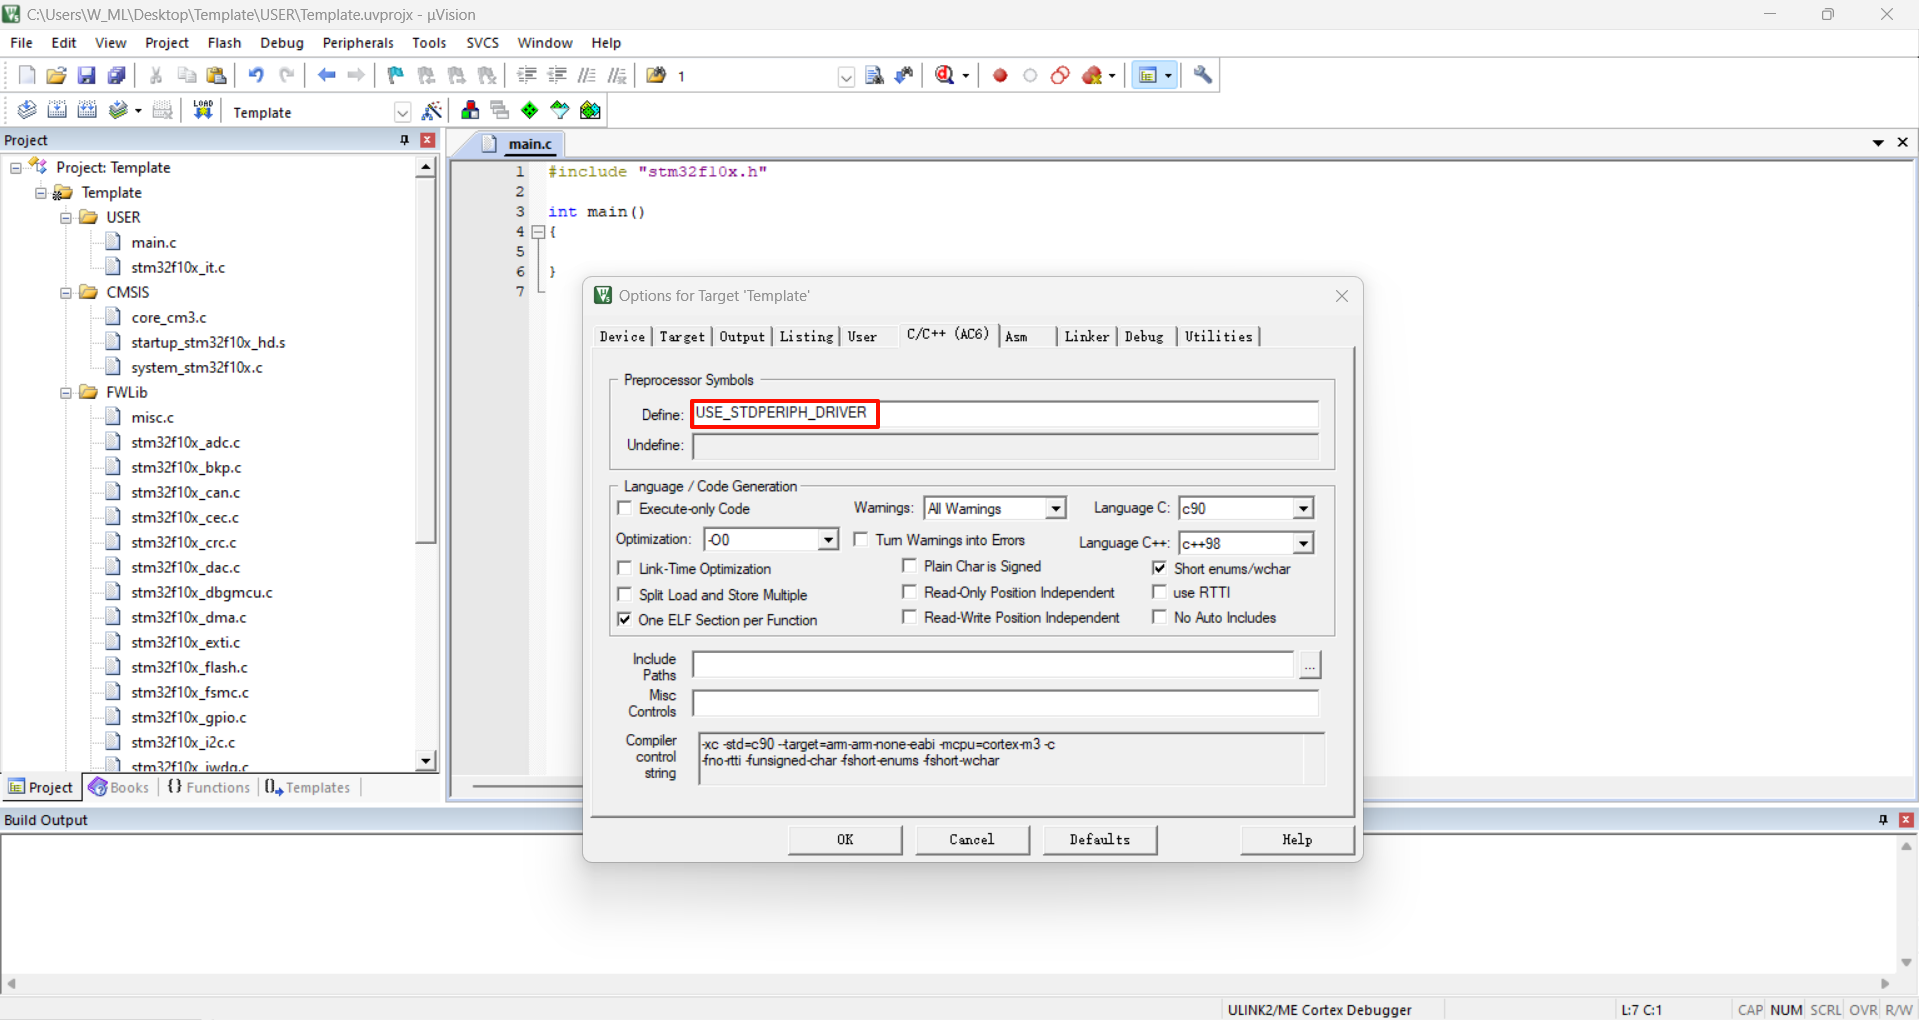Open the Peripherals menu
The height and width of the screenshot is (1020, 1919).
pos(358,43)
